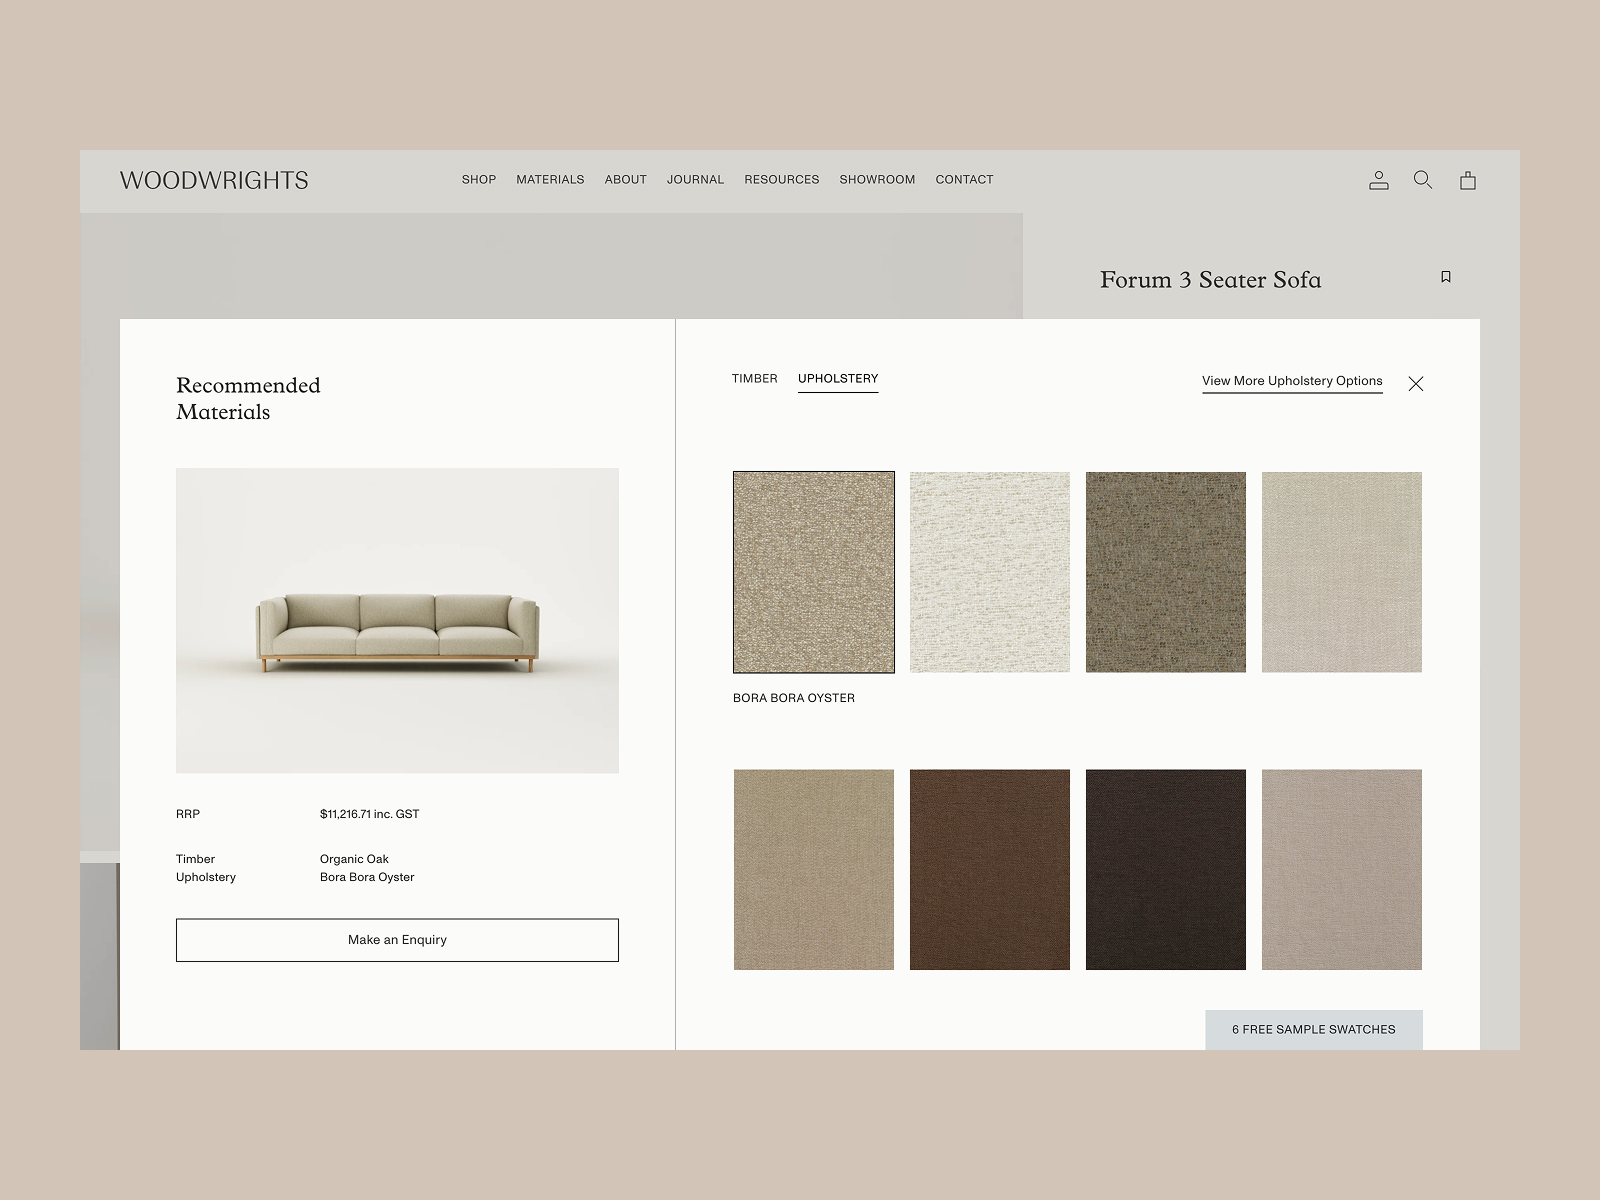Open the Journal nav link

pos(696,180)
